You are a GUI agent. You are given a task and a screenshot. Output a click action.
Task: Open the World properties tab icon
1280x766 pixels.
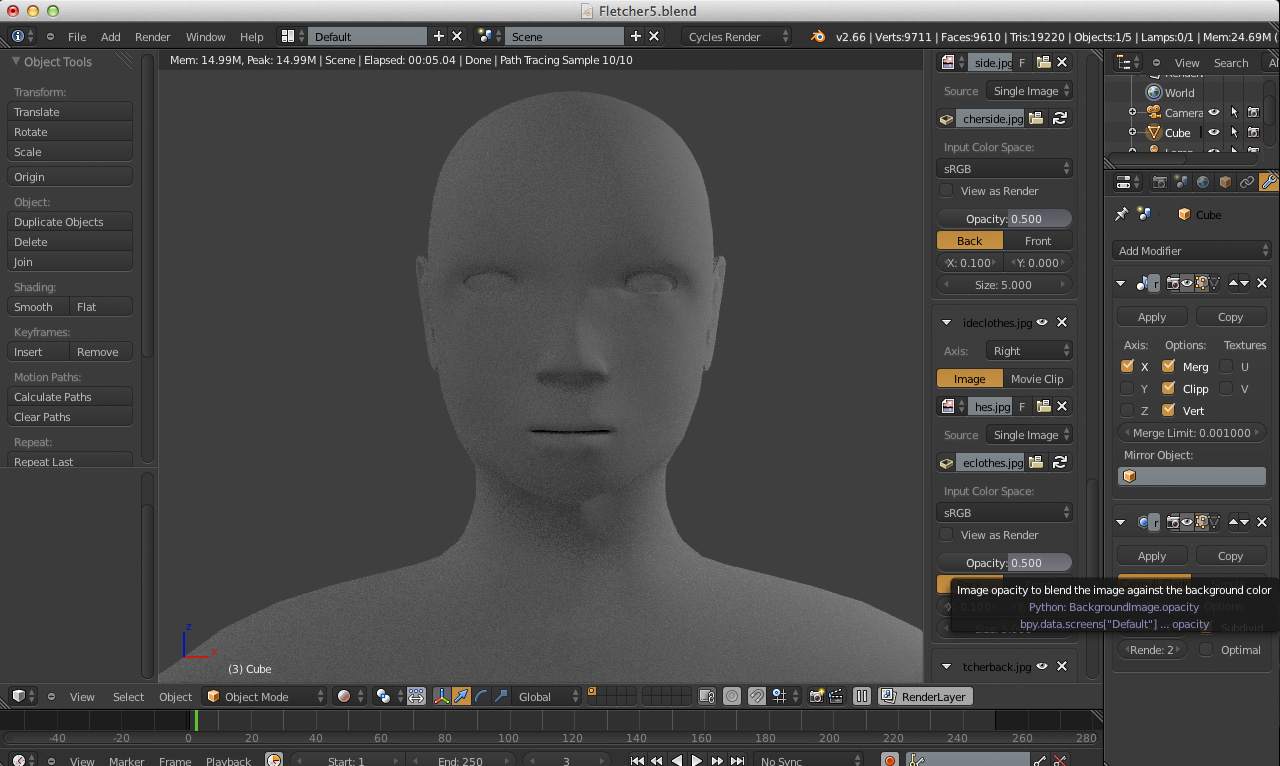tap(1203, 182)
